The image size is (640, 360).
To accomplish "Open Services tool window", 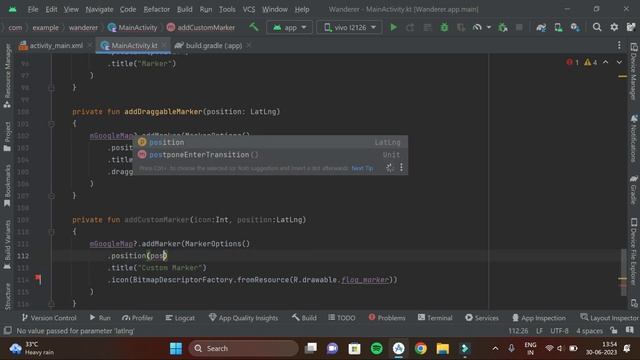I will [x=482, y=318].
